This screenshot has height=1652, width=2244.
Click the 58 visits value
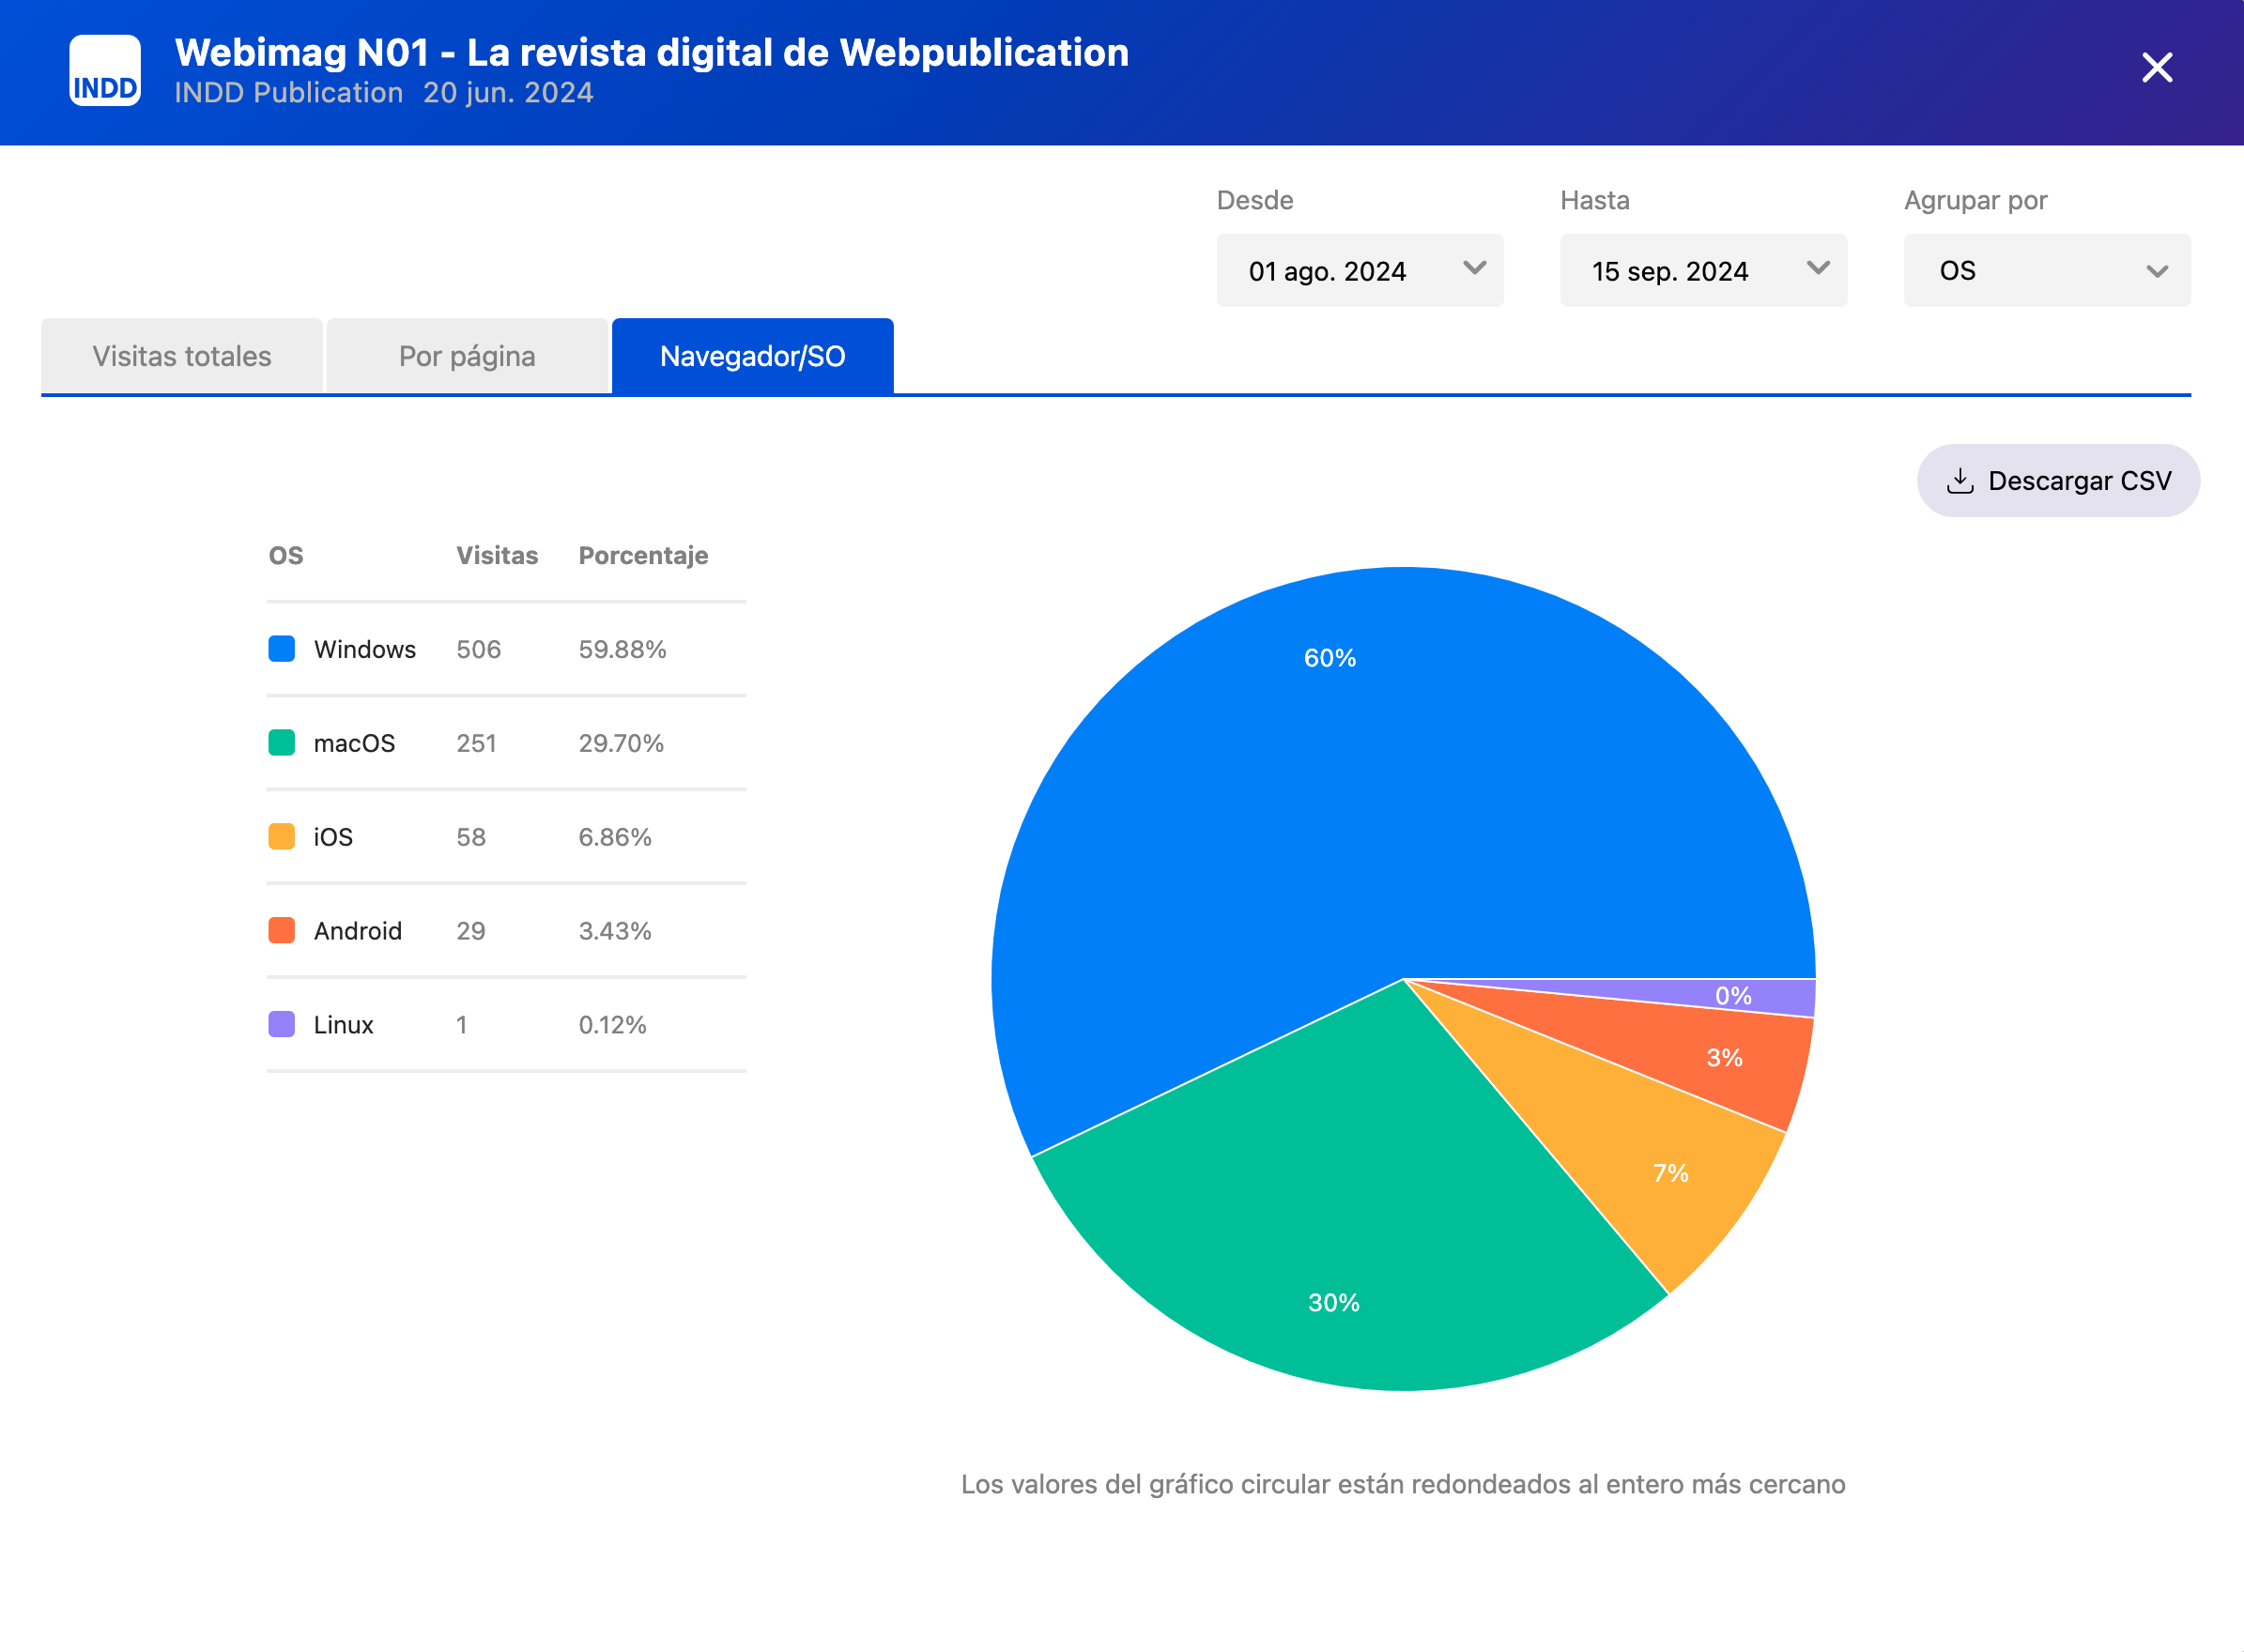(x=471, y=838)
